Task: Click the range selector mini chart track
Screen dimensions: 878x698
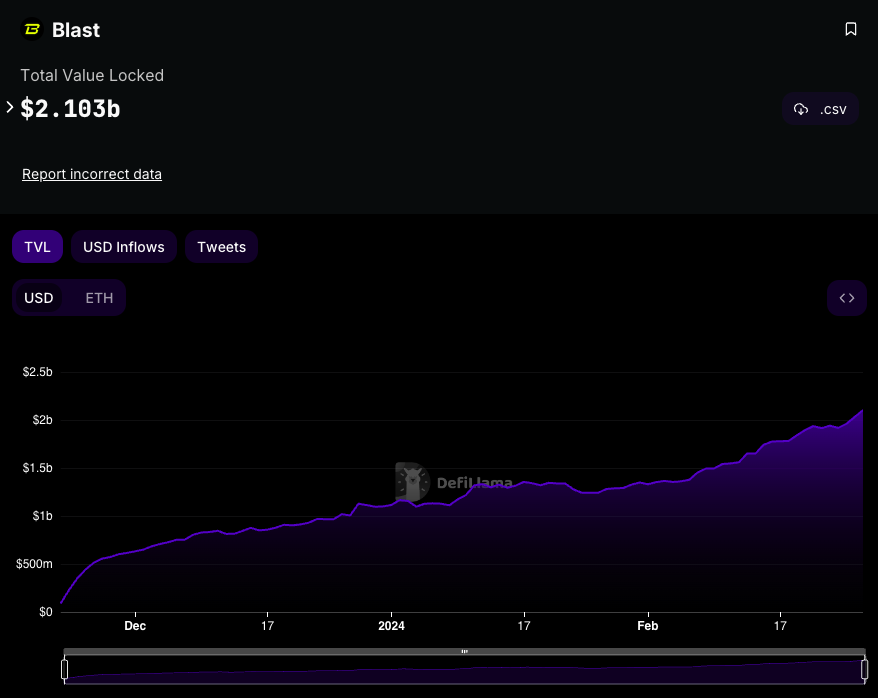Action: pos(464,671)
